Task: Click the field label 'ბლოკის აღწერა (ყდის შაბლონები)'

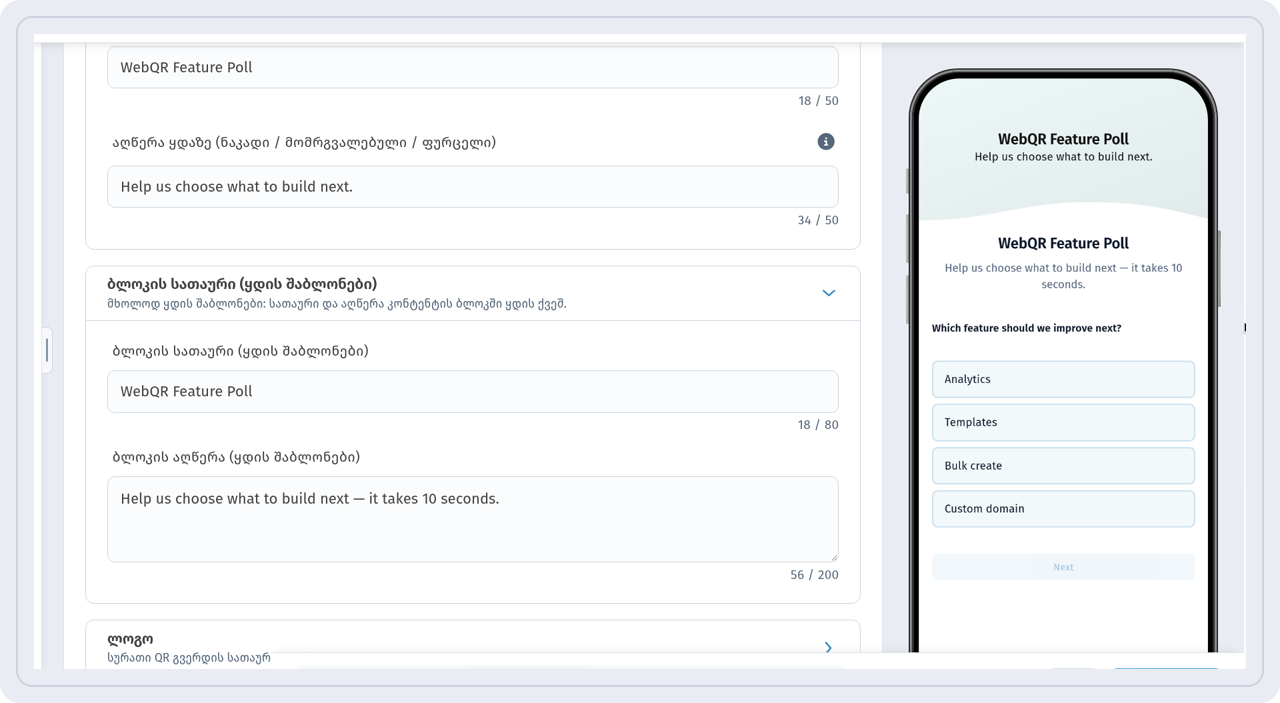Action: point(236,457)
